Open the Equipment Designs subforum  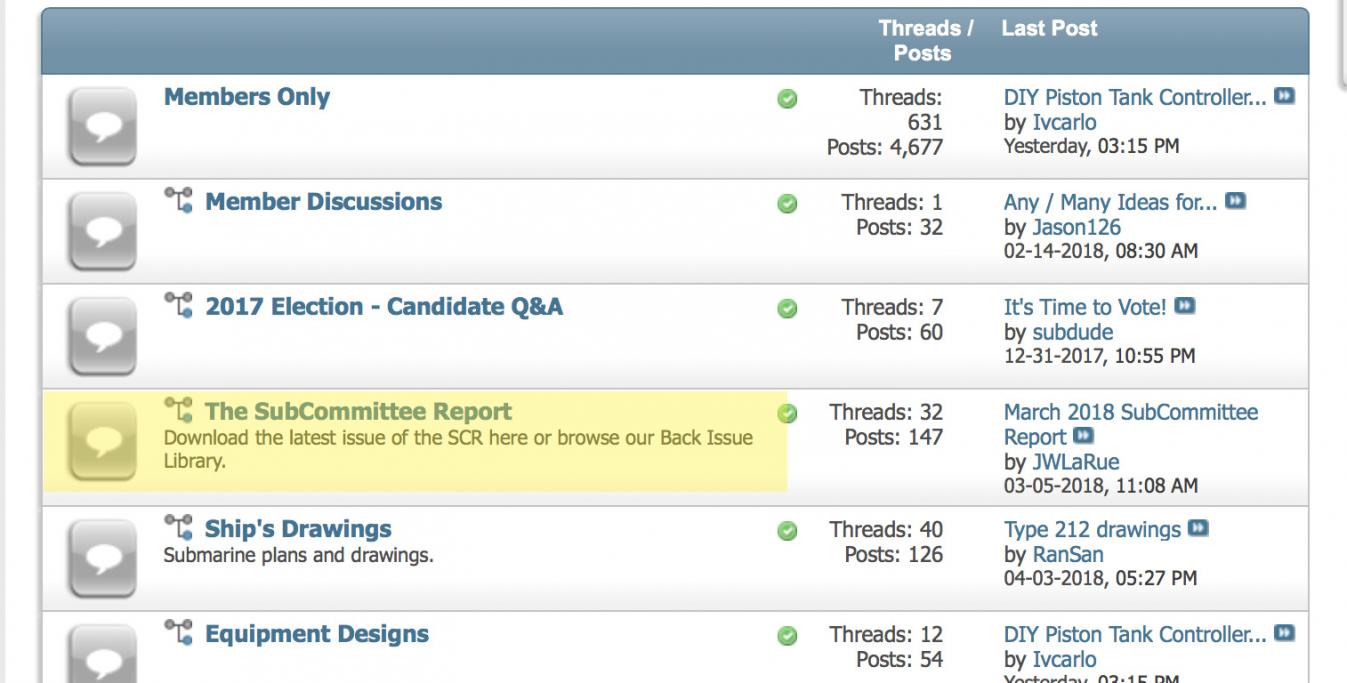click(317, 634)
